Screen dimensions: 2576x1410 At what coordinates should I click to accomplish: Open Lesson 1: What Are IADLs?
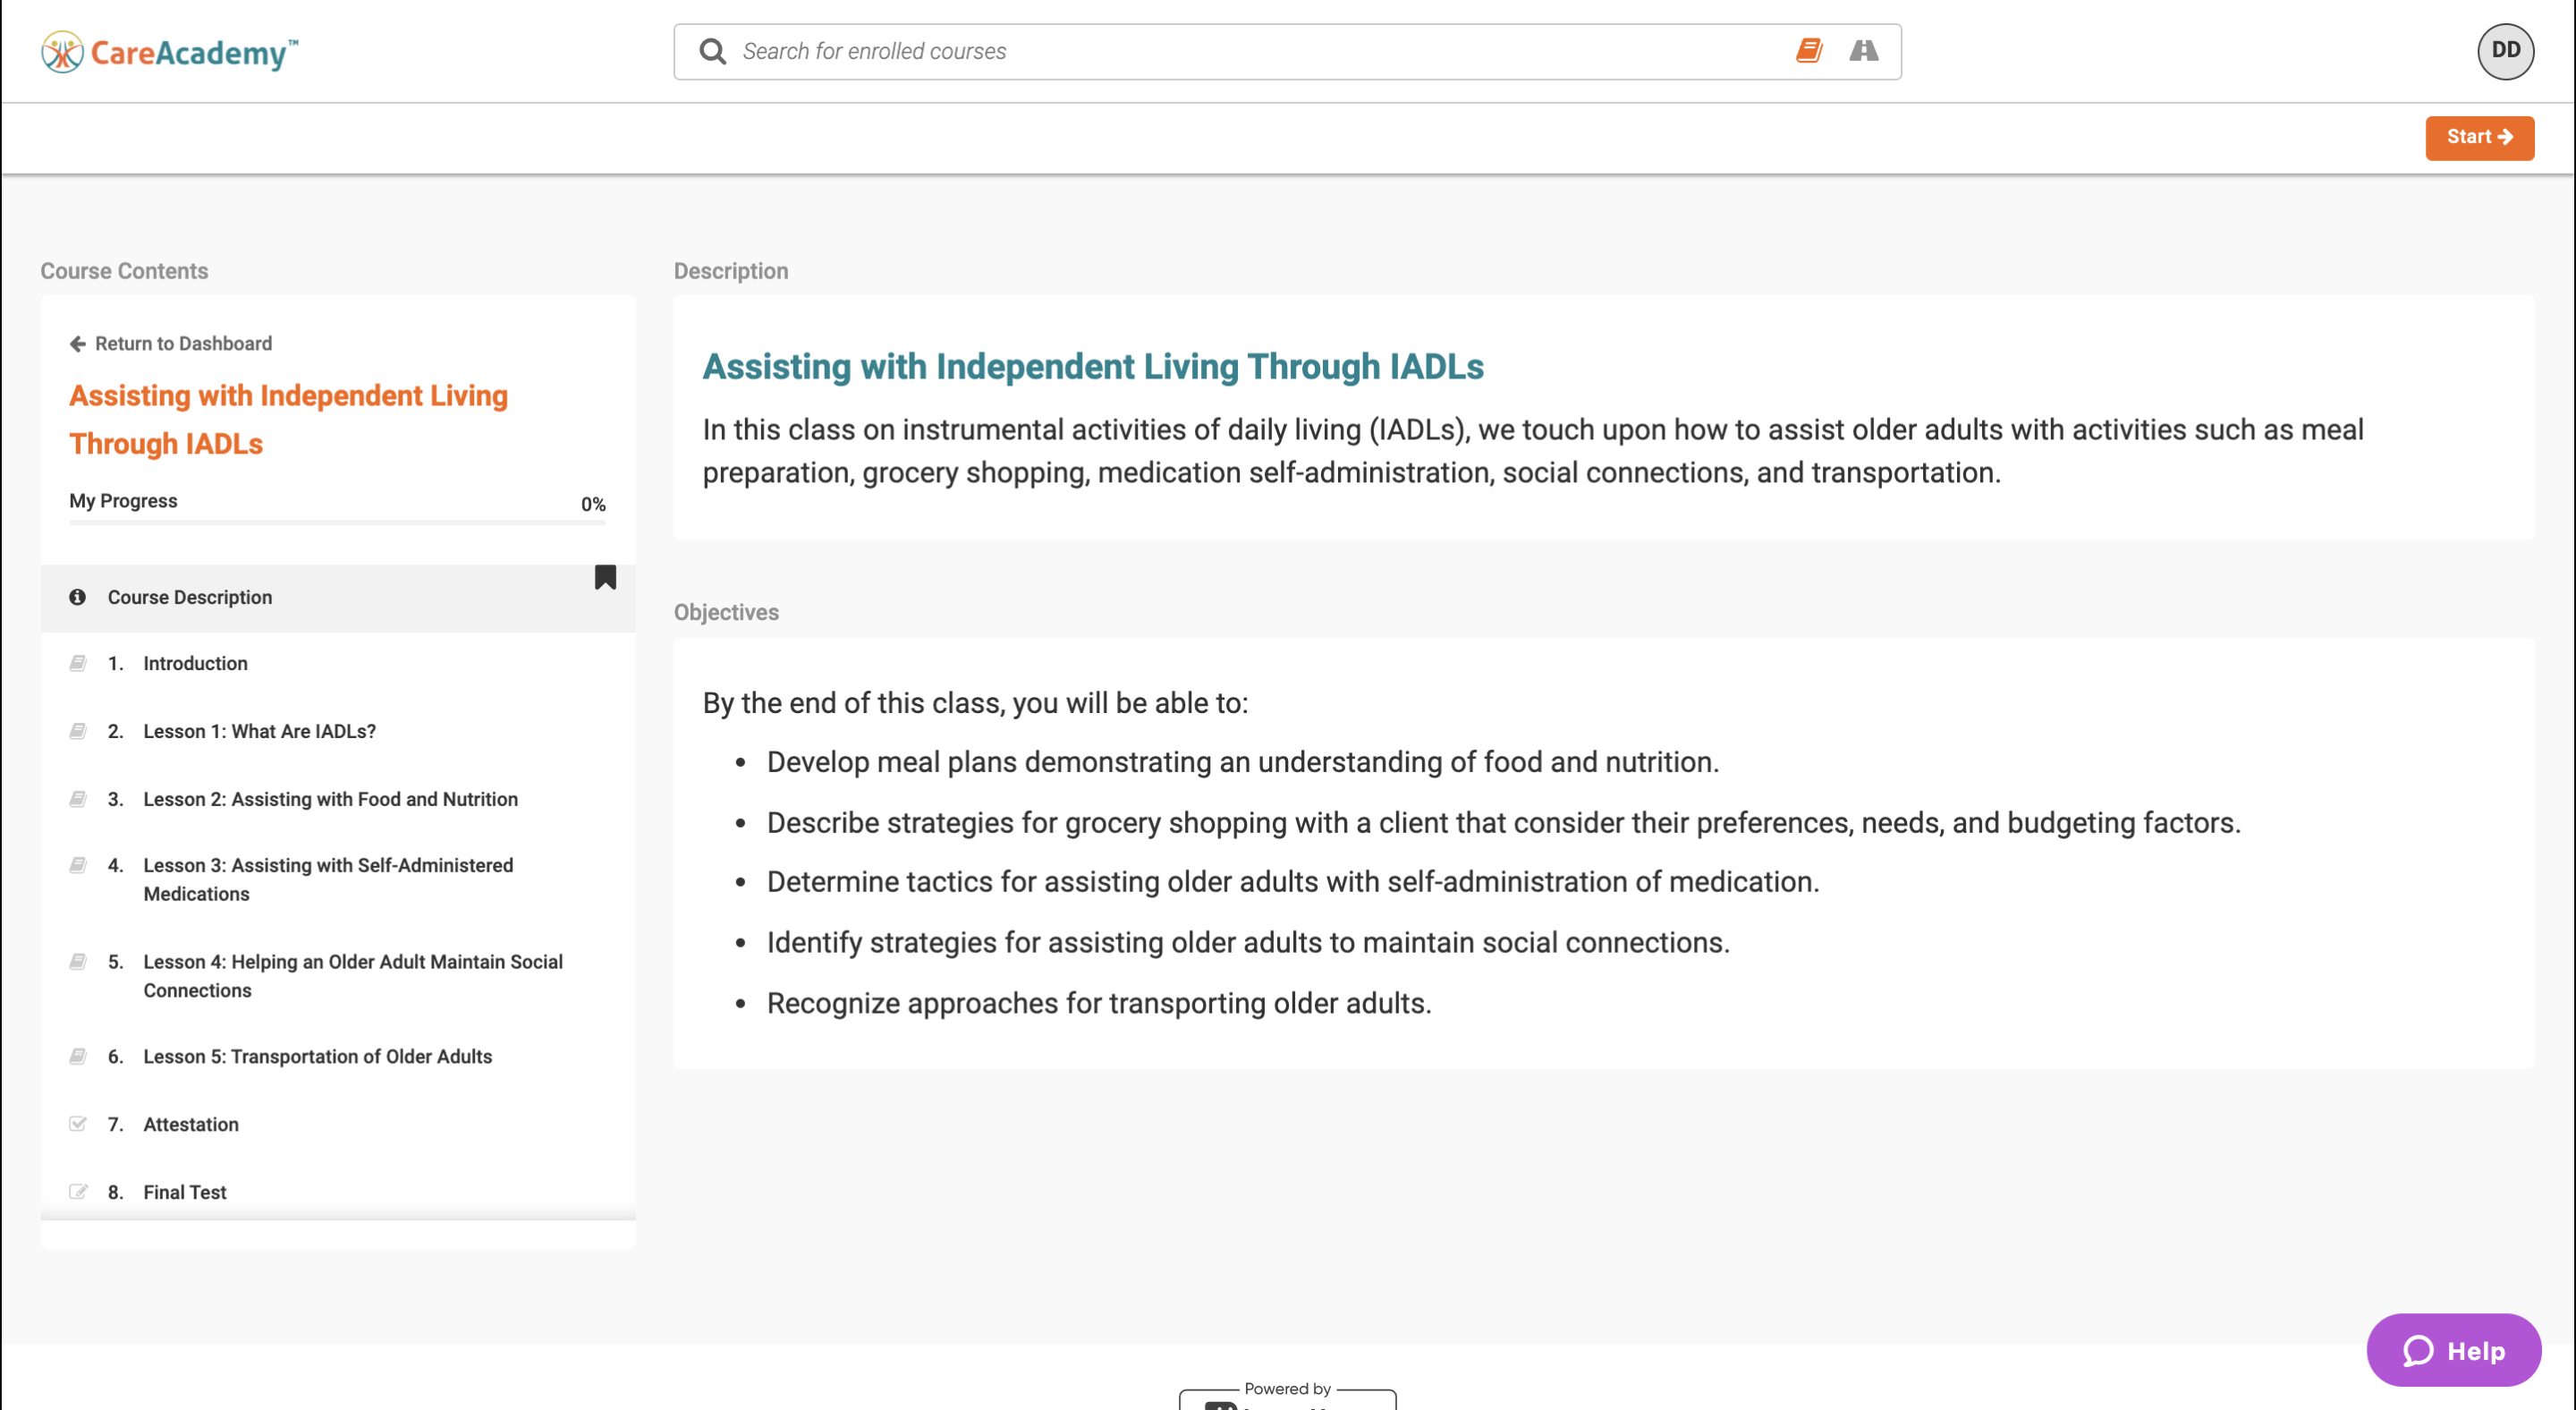pyautogui.click(x=259, y=731)
